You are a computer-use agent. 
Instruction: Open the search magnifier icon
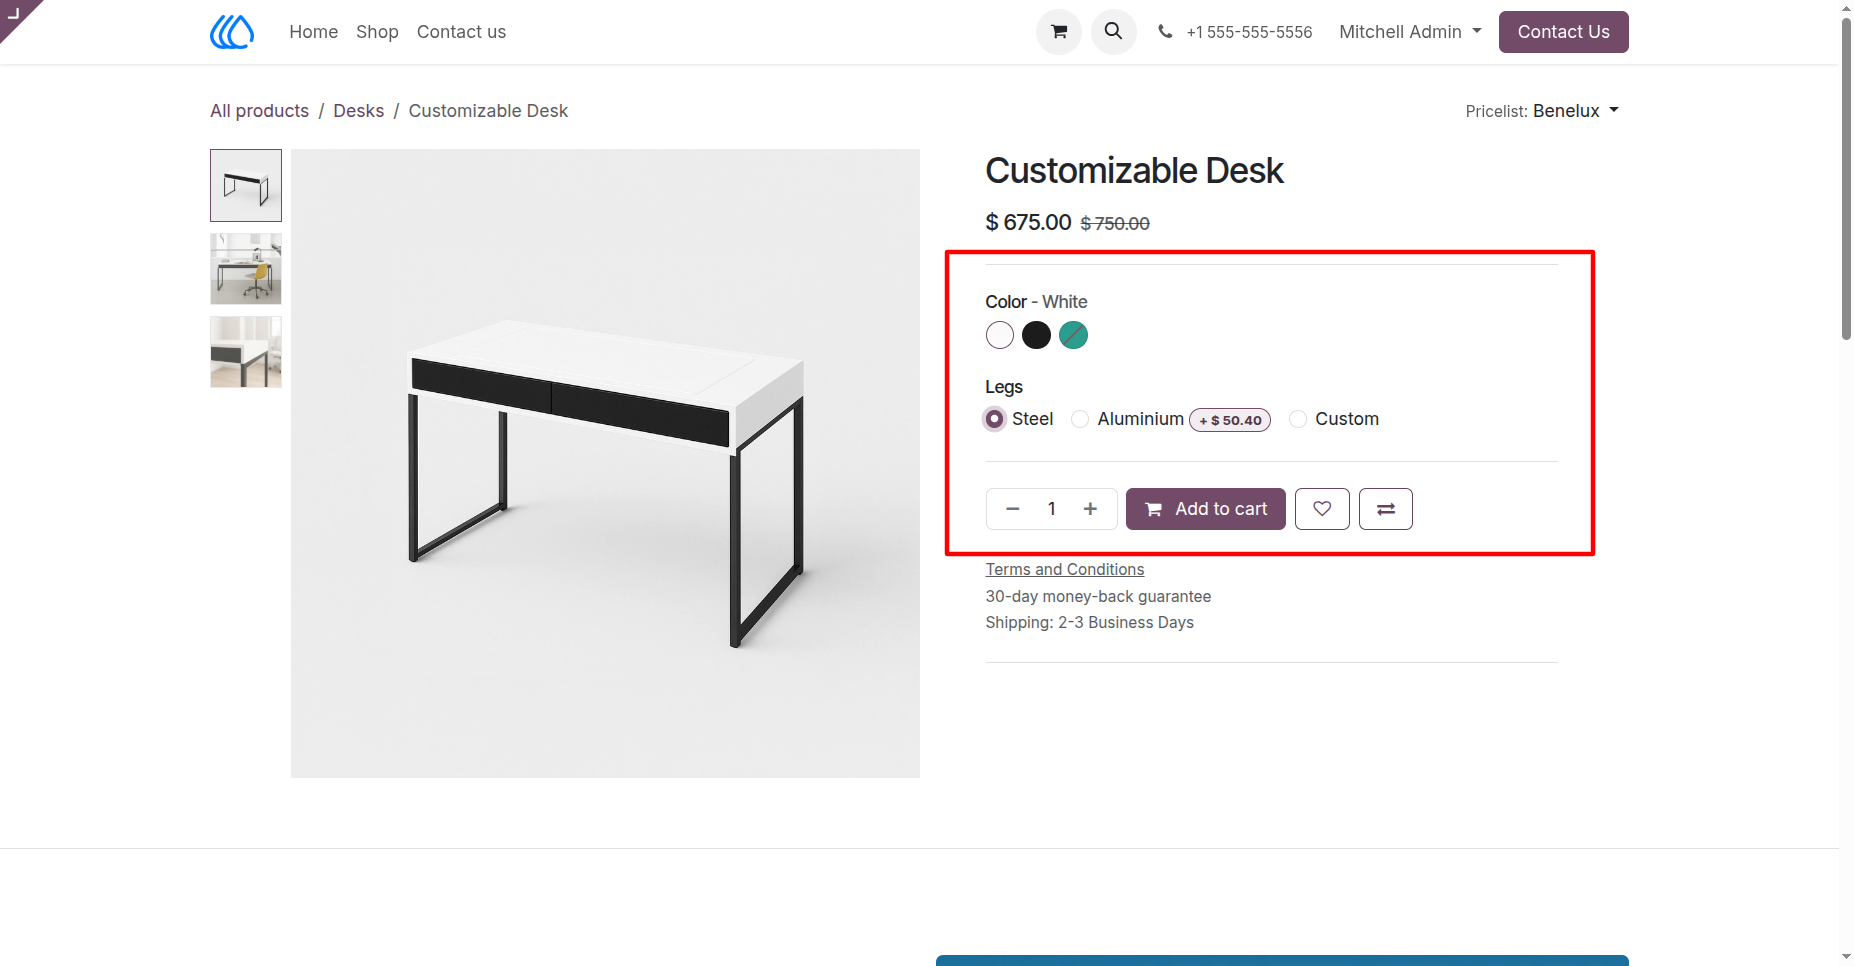pyautogui.click(x=1113, y=32)
